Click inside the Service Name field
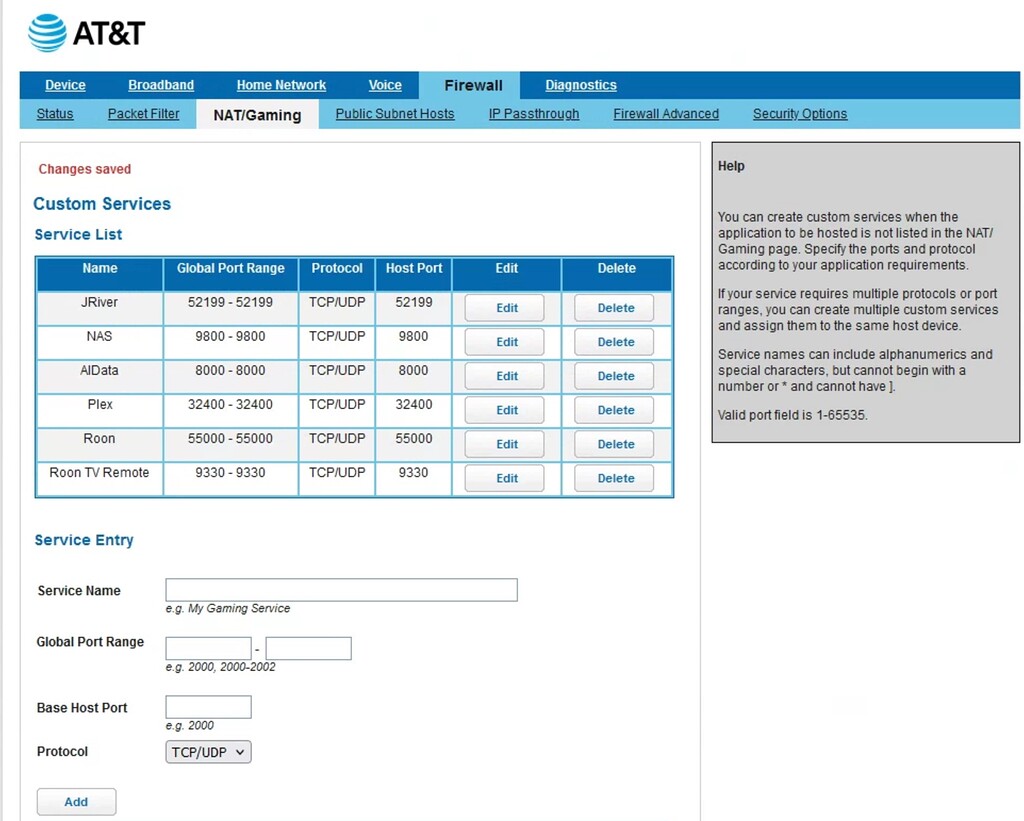Screen dimensions: 1024x821 [x=340, y=589]
